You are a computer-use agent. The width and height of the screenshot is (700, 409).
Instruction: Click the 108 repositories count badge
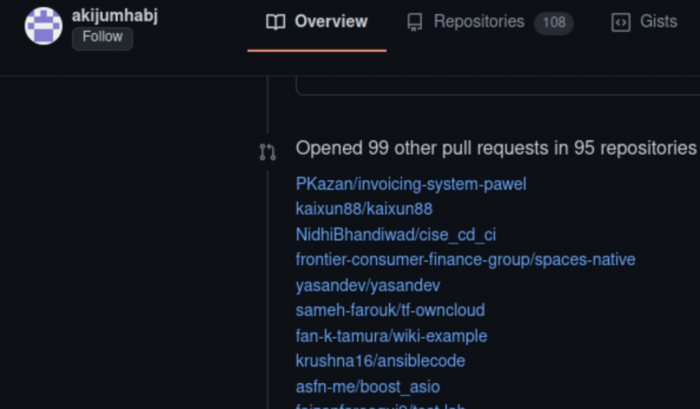pos(553,22)
